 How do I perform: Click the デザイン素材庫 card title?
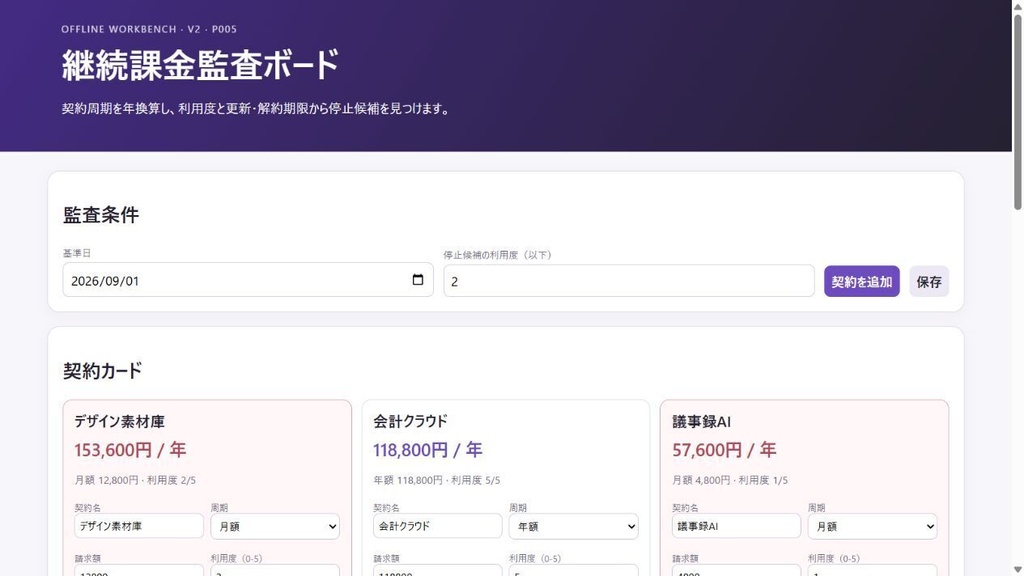[120, 422]
